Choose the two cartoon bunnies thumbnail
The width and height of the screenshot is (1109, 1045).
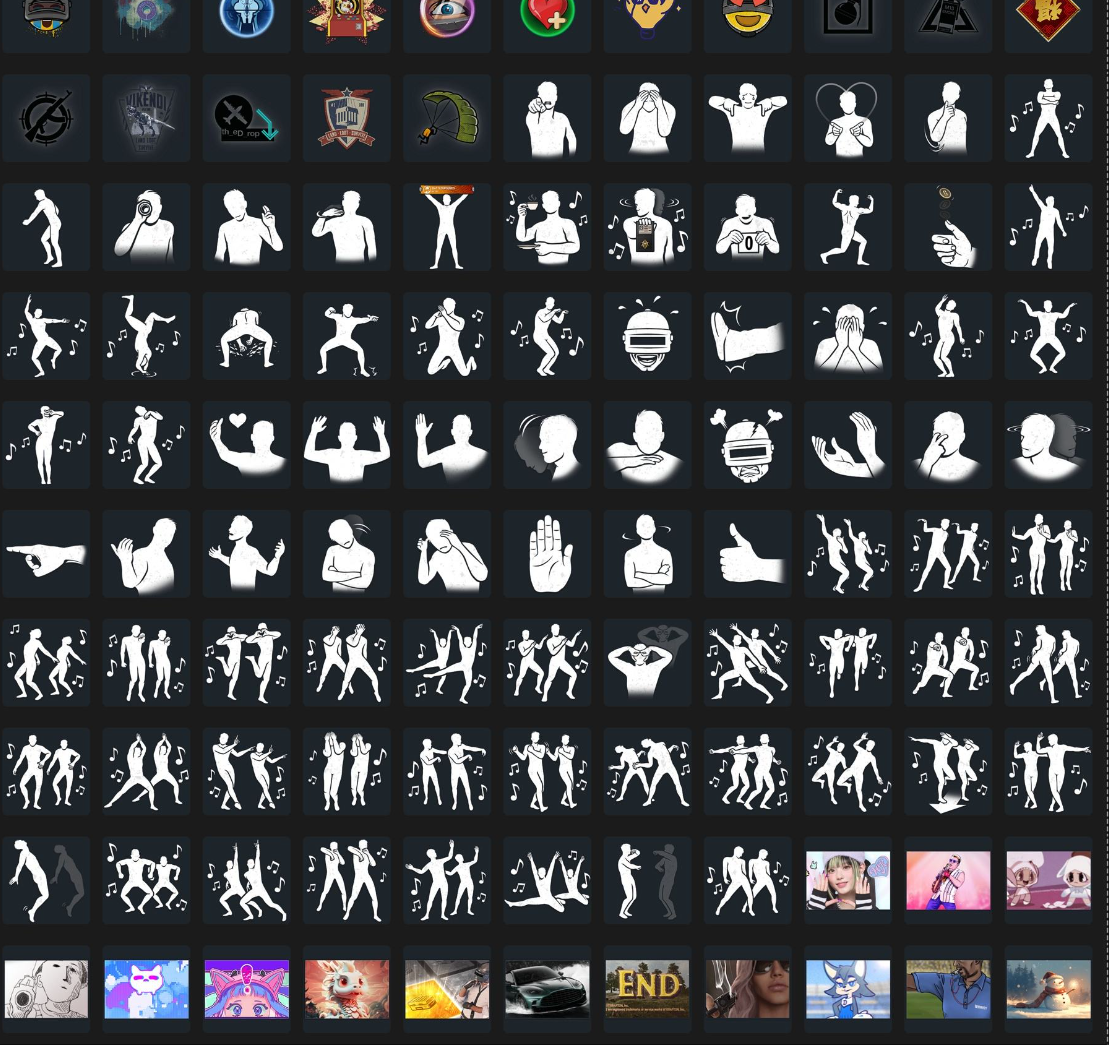[x=1049, y=880]
